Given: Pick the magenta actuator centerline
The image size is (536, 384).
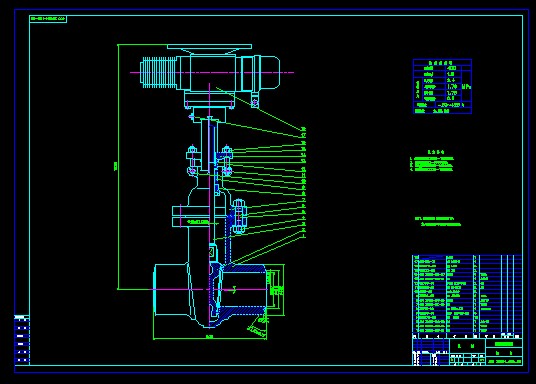Looking at the screenshot, I should point(212,72).
